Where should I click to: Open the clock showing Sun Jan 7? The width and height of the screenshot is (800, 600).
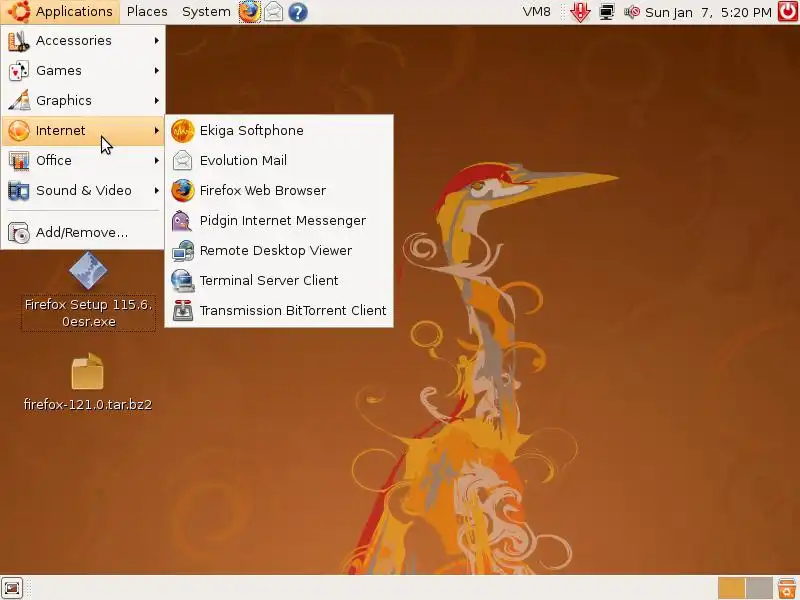tap(708, 12)
